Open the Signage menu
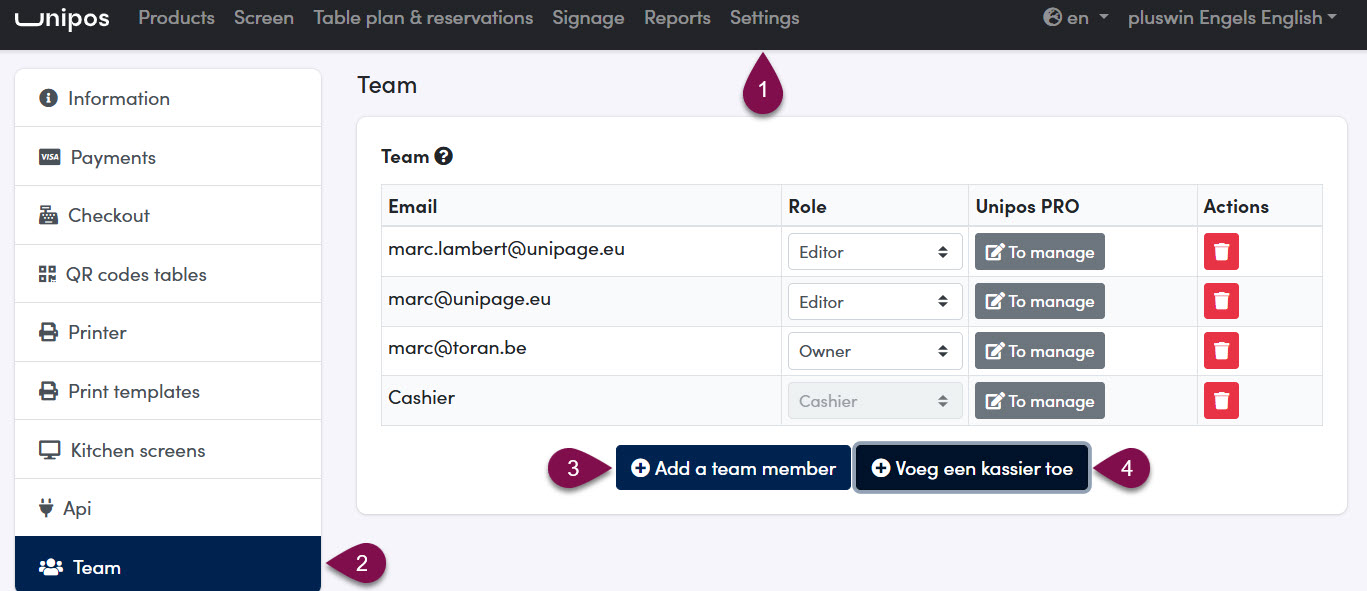 click(588, 18)
